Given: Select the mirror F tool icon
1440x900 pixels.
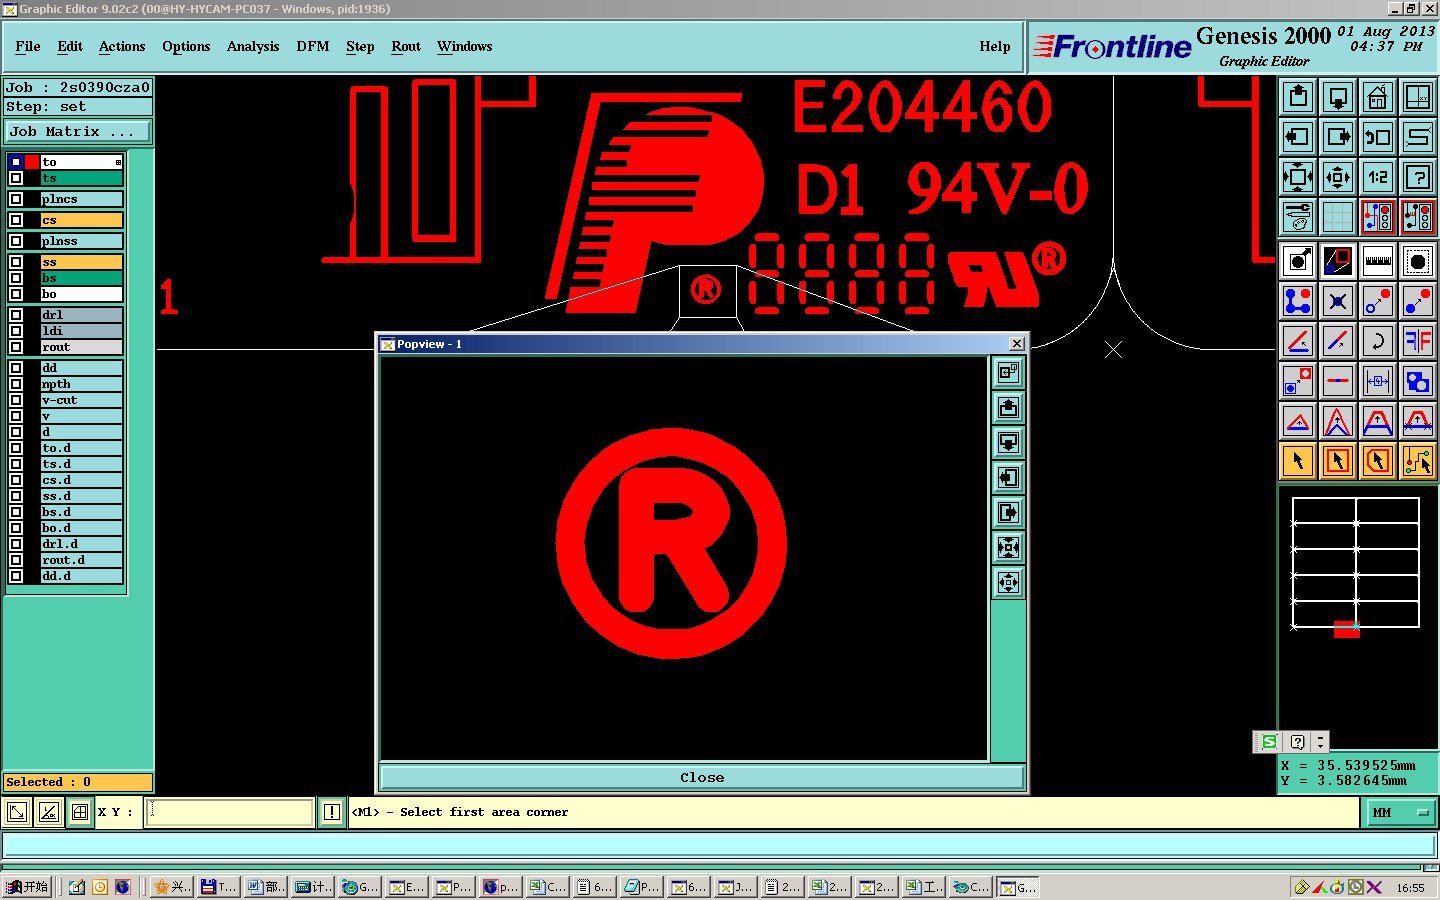Looking at the screenshot, I should pos(1418,341).
